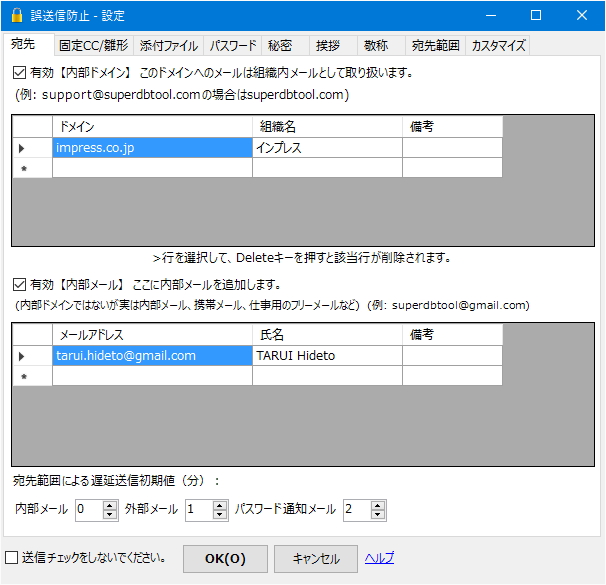Enable 送信チェックをしないでください checkbox

[x=11, y=558]
